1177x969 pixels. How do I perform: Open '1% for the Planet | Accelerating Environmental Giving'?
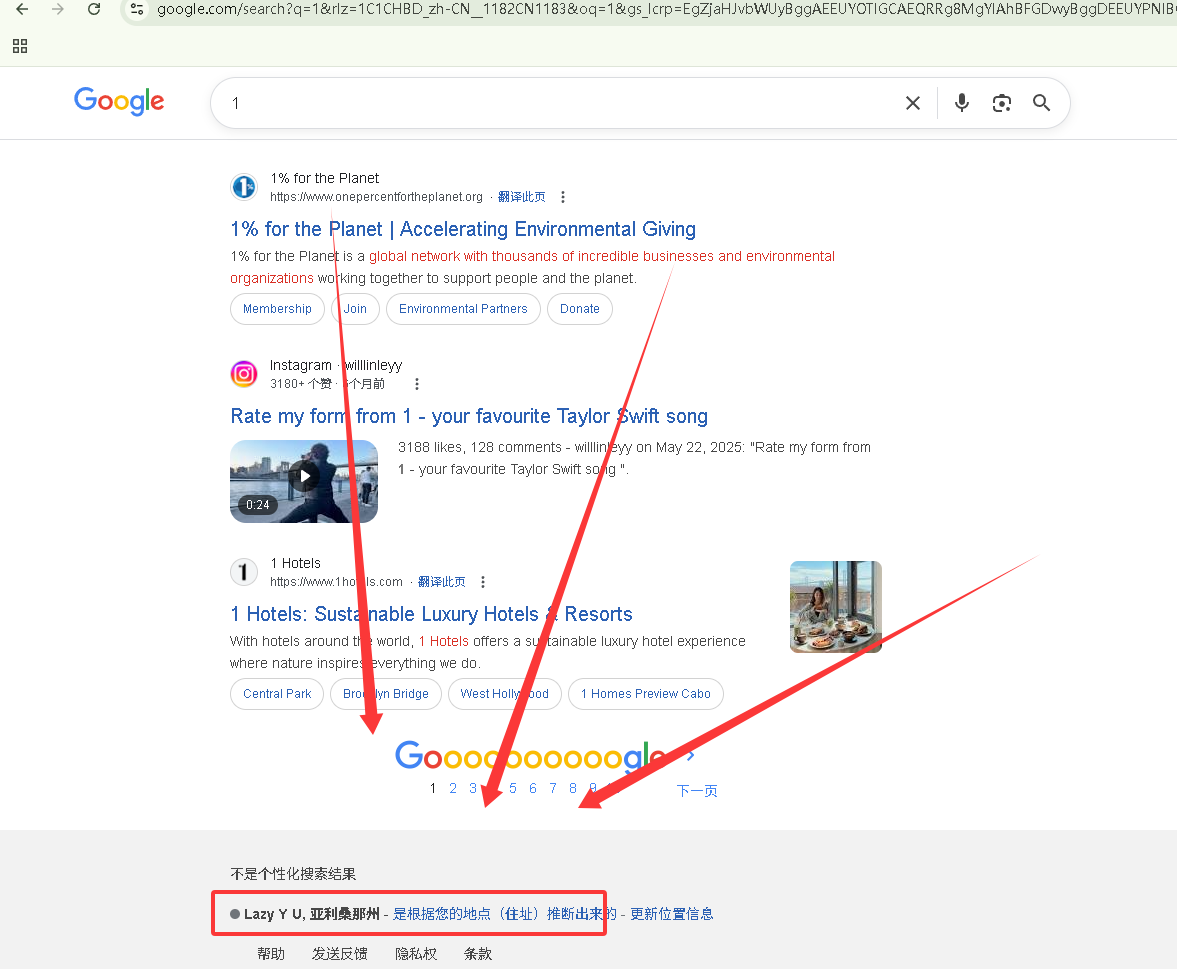[463, 229]
